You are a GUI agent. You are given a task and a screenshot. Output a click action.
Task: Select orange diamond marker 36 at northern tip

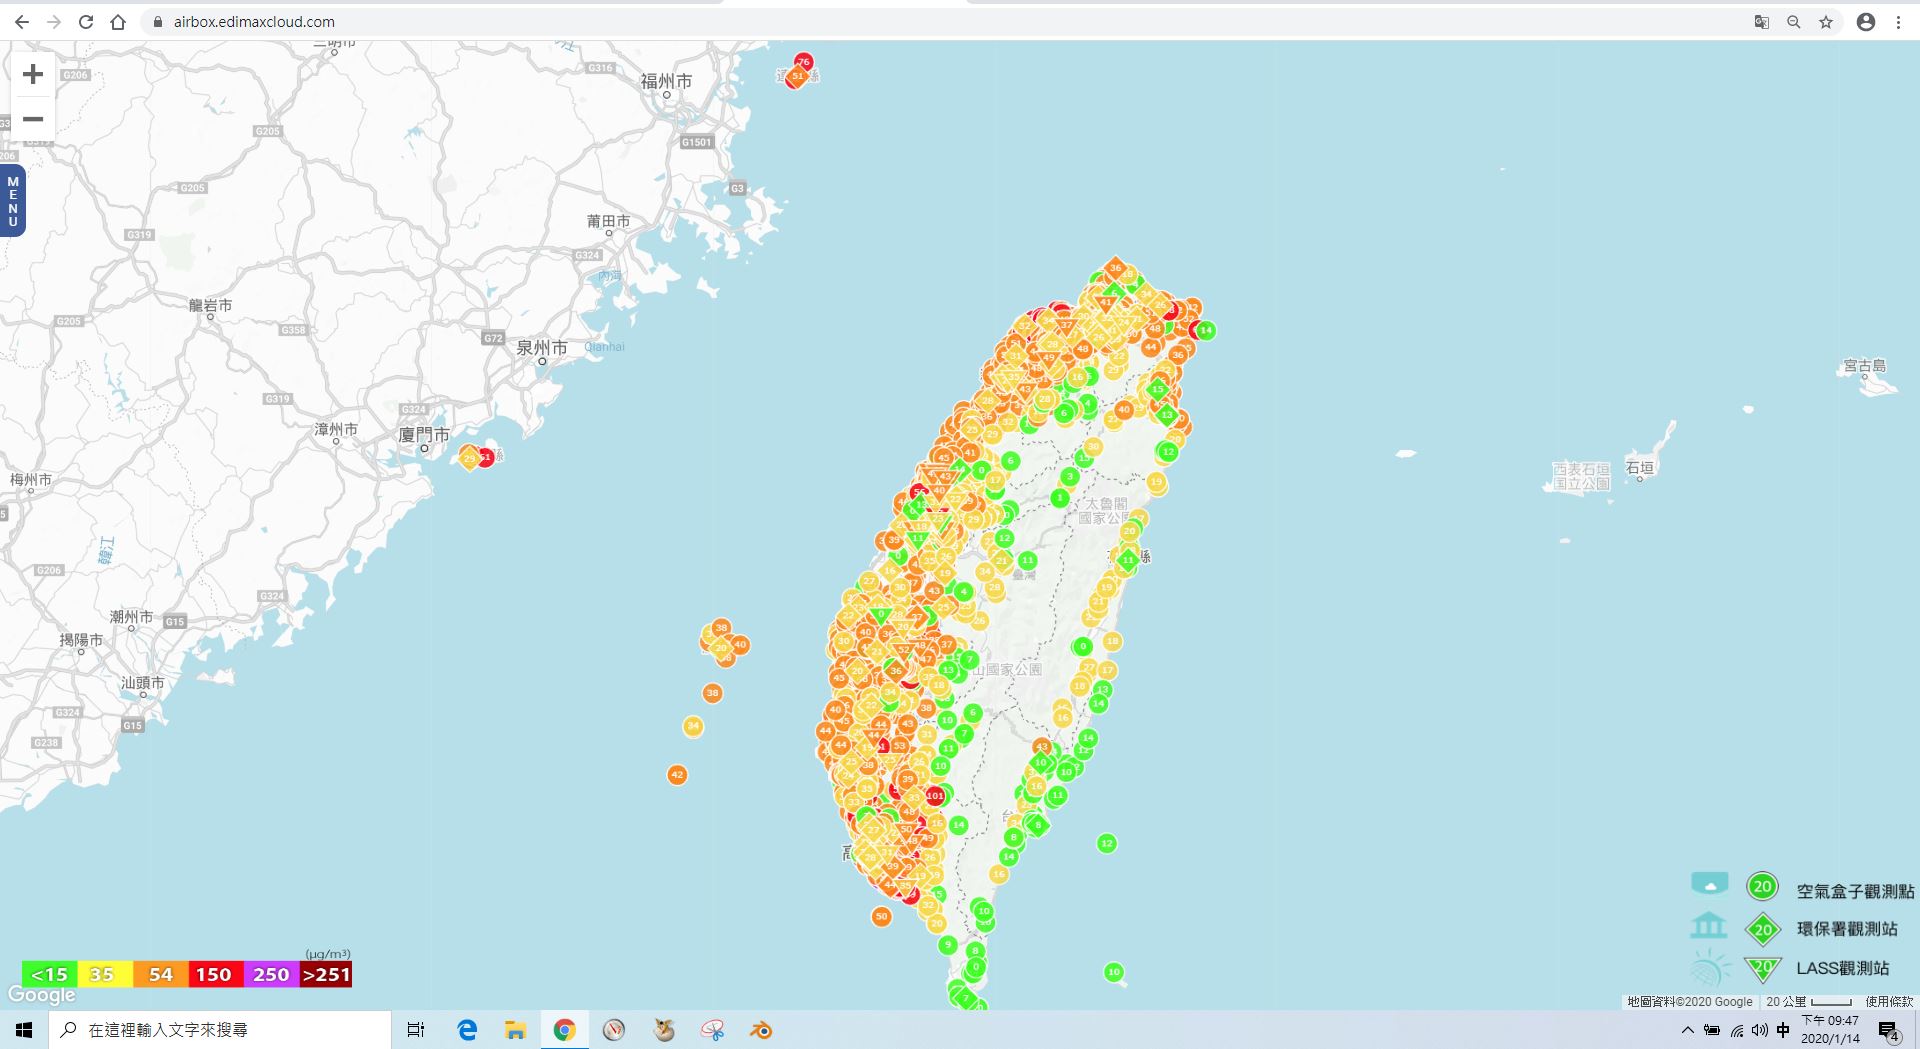click(1115, 268)
